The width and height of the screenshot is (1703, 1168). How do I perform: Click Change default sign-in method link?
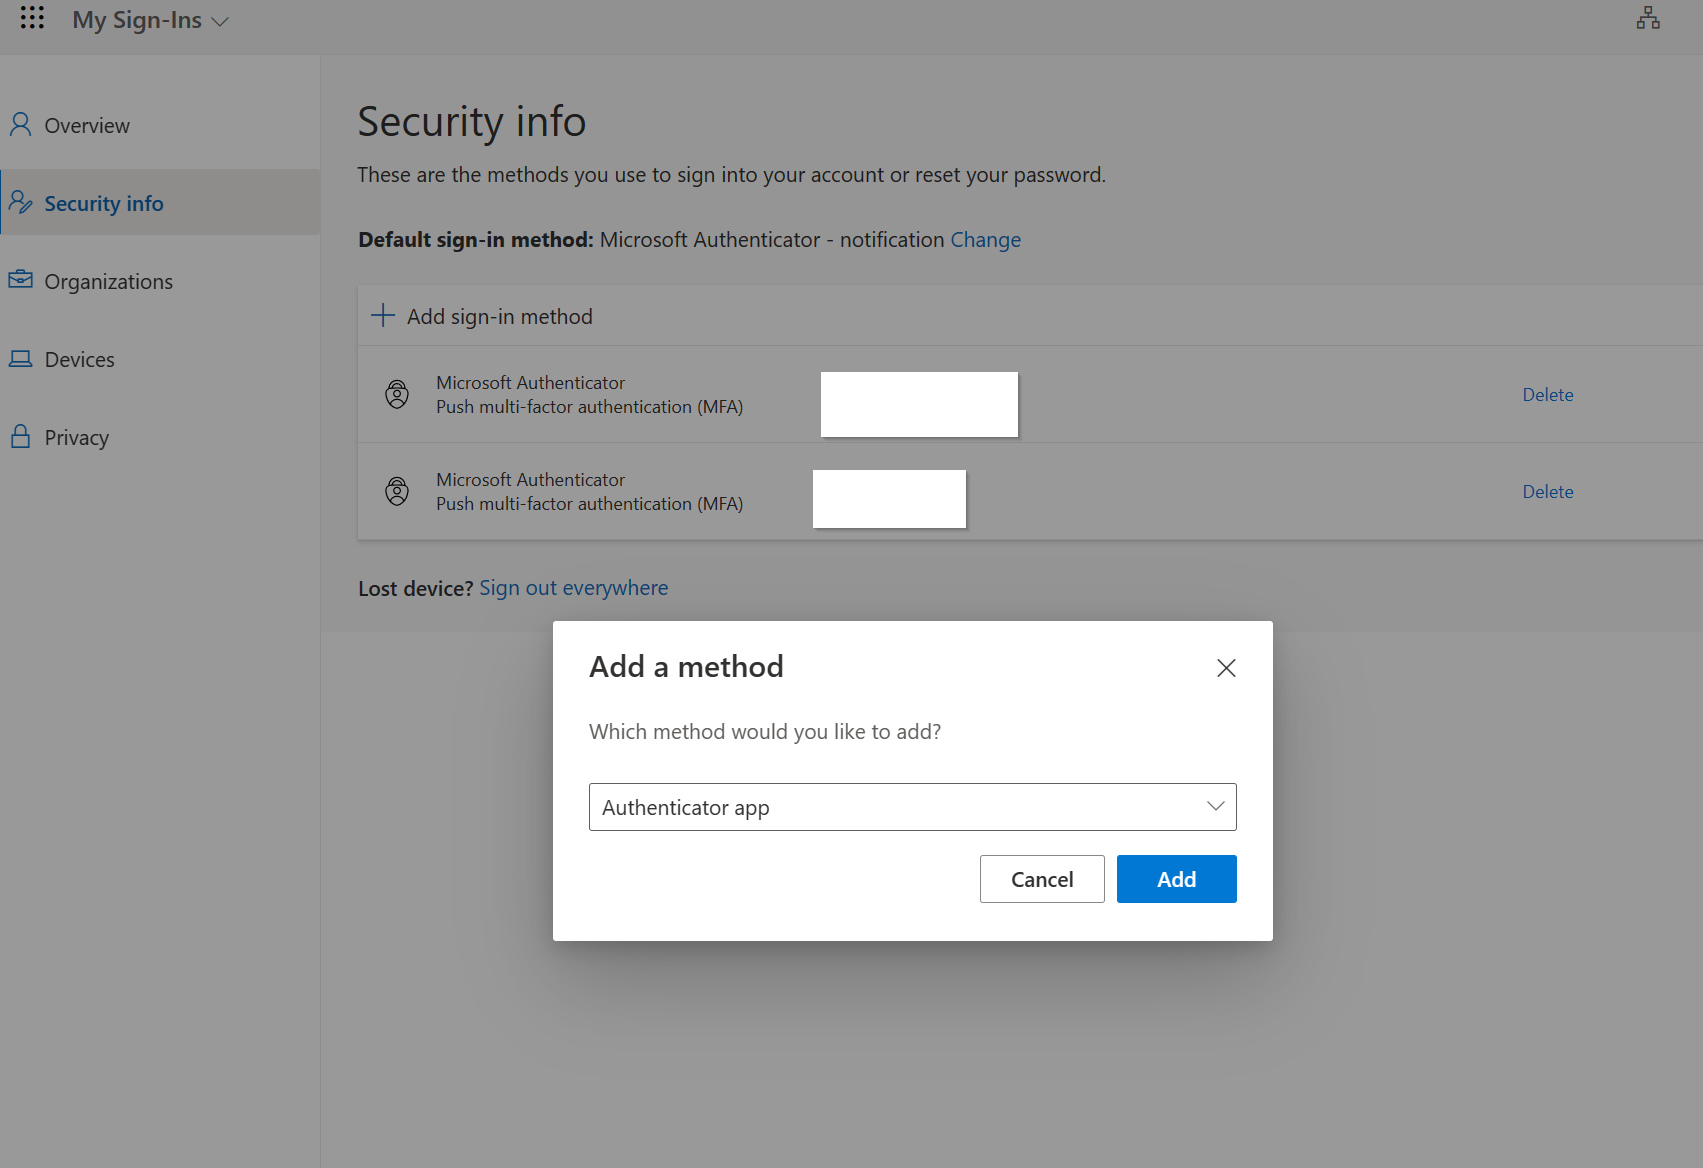(985, 240)
